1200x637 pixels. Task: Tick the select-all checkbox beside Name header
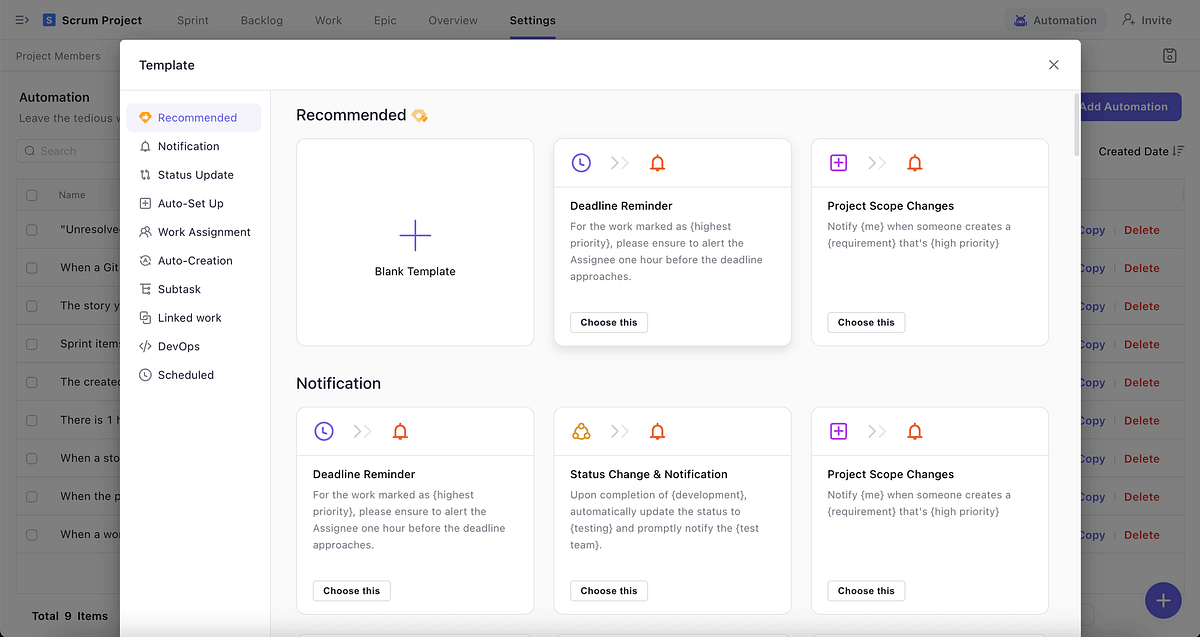click(32, 195)
